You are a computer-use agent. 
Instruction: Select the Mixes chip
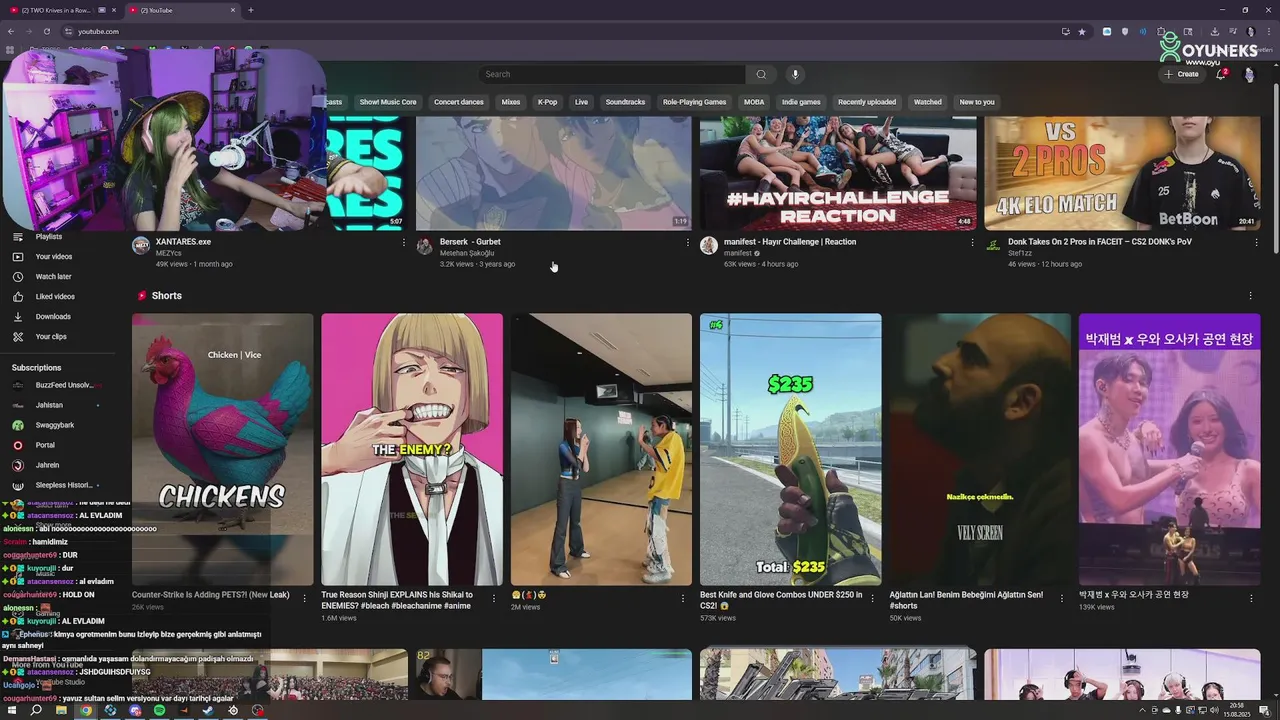pyautogui.click(x=511, y=102)
